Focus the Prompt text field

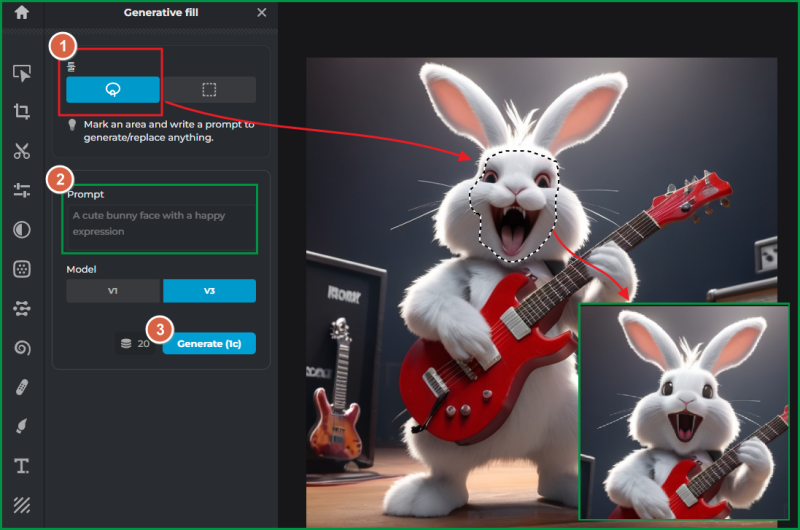point(160,228)
